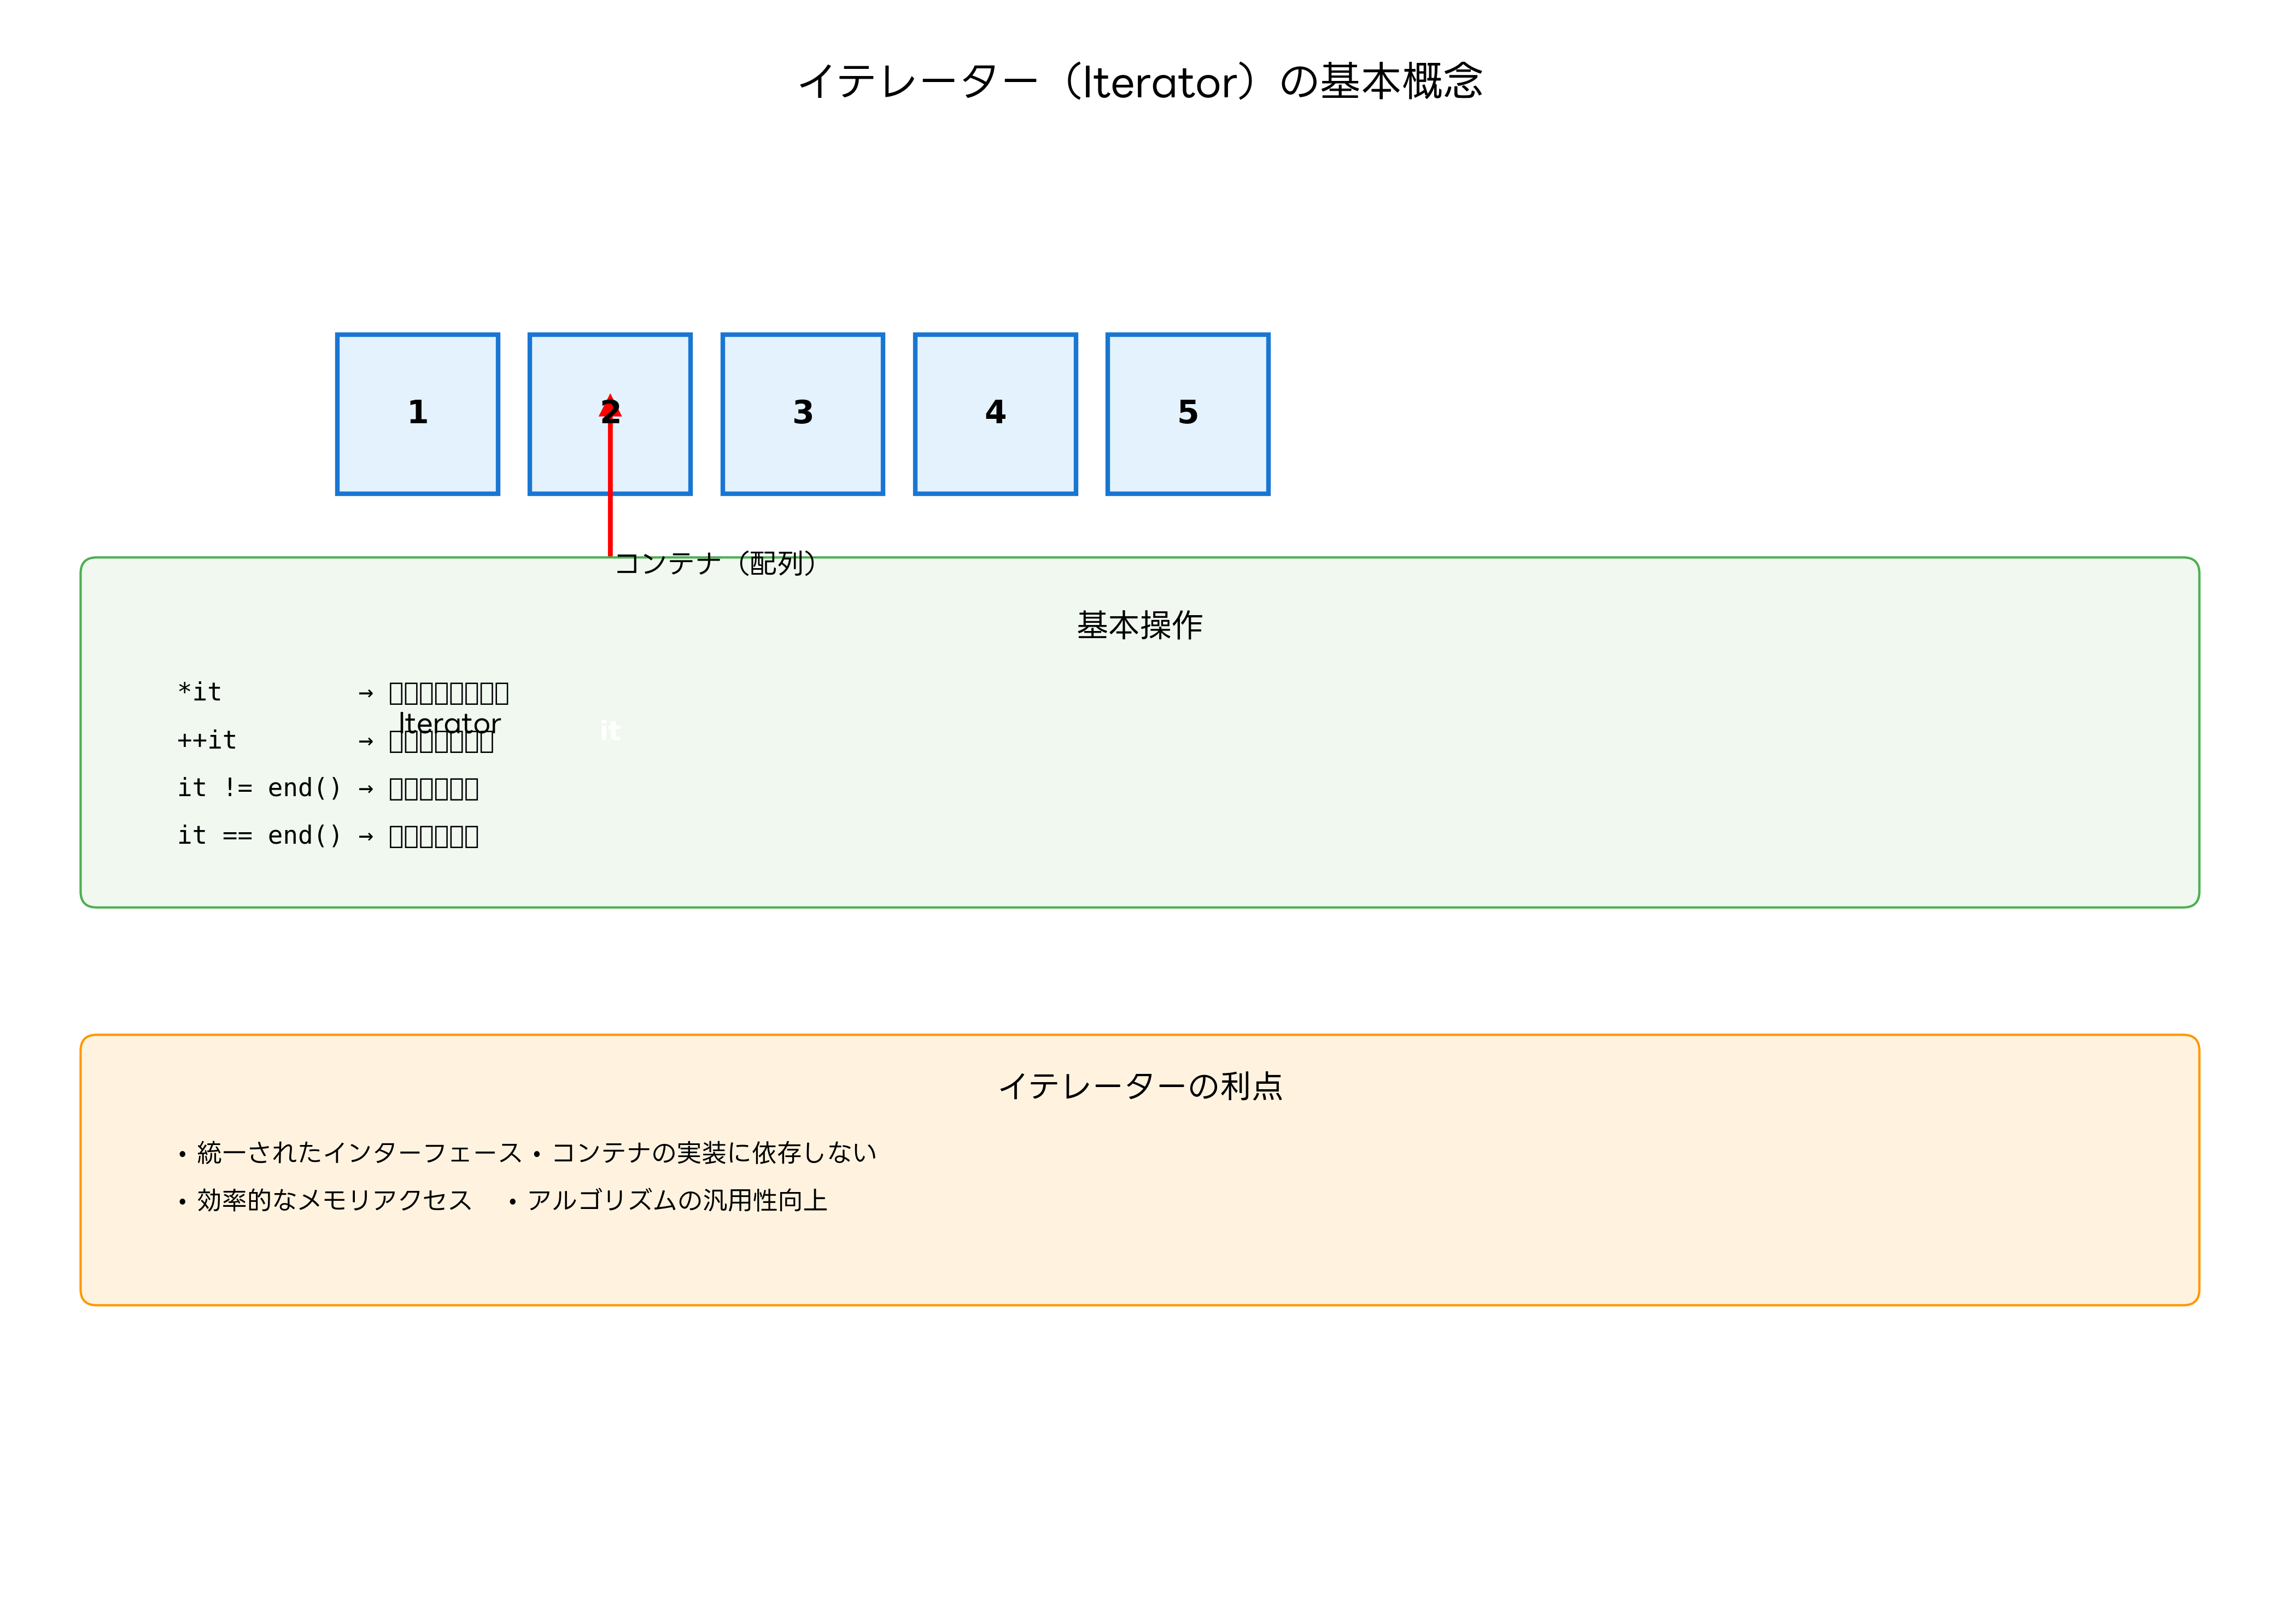Click the 統一されたインターフェース bullet
This screenshot has width=2280, height=1624.
pyautogui.click(x=350, y=1153)
